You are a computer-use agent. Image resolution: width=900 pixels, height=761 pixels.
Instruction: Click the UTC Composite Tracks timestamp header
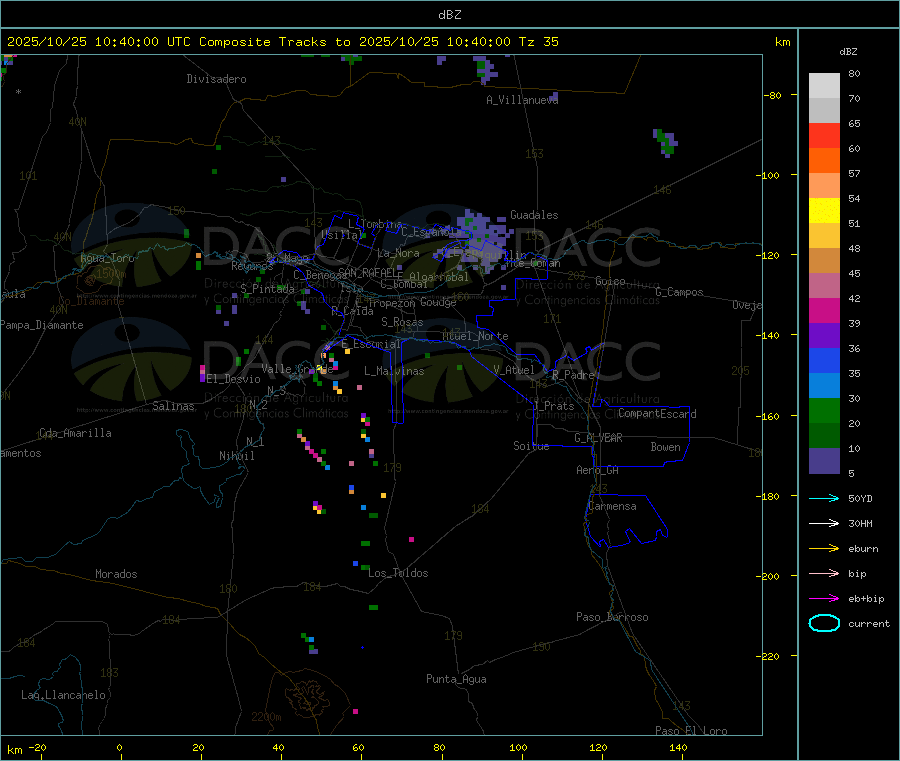pyautogui.click(x=283, y=42)
